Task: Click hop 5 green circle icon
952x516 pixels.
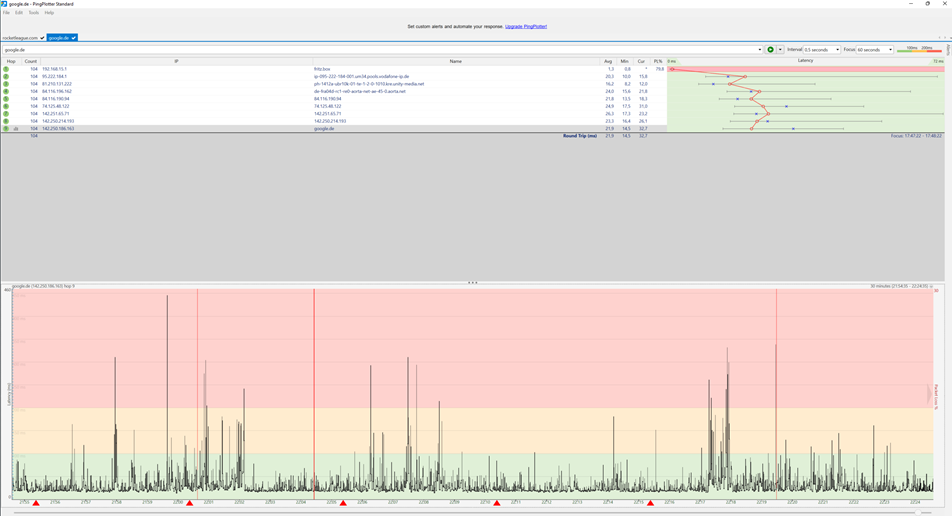Action: click(6, 99)
